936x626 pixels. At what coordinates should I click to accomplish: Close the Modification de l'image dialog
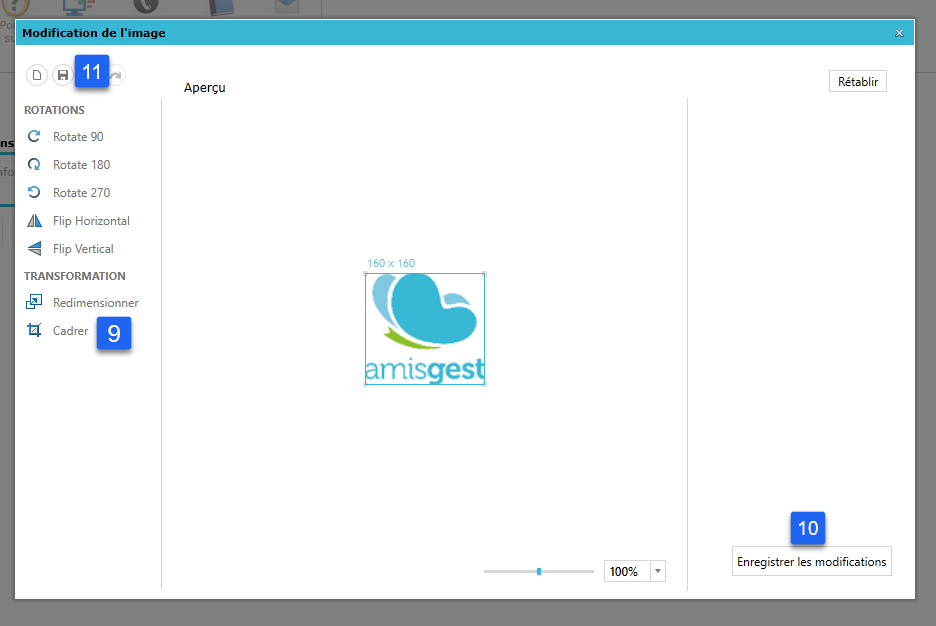(900, 33)
